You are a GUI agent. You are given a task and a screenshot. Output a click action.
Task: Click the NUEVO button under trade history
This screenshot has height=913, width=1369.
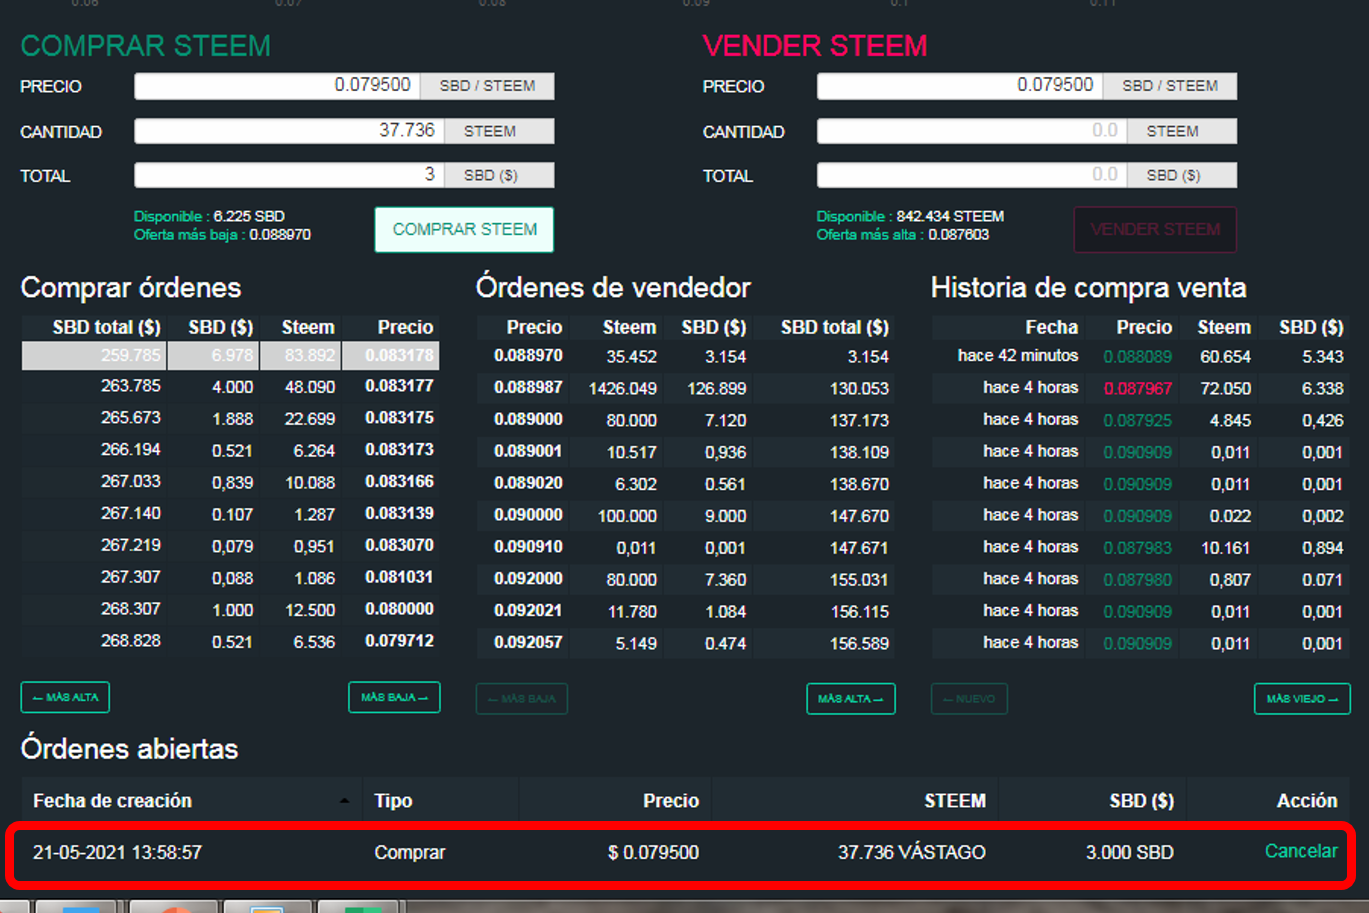(969, 699)
